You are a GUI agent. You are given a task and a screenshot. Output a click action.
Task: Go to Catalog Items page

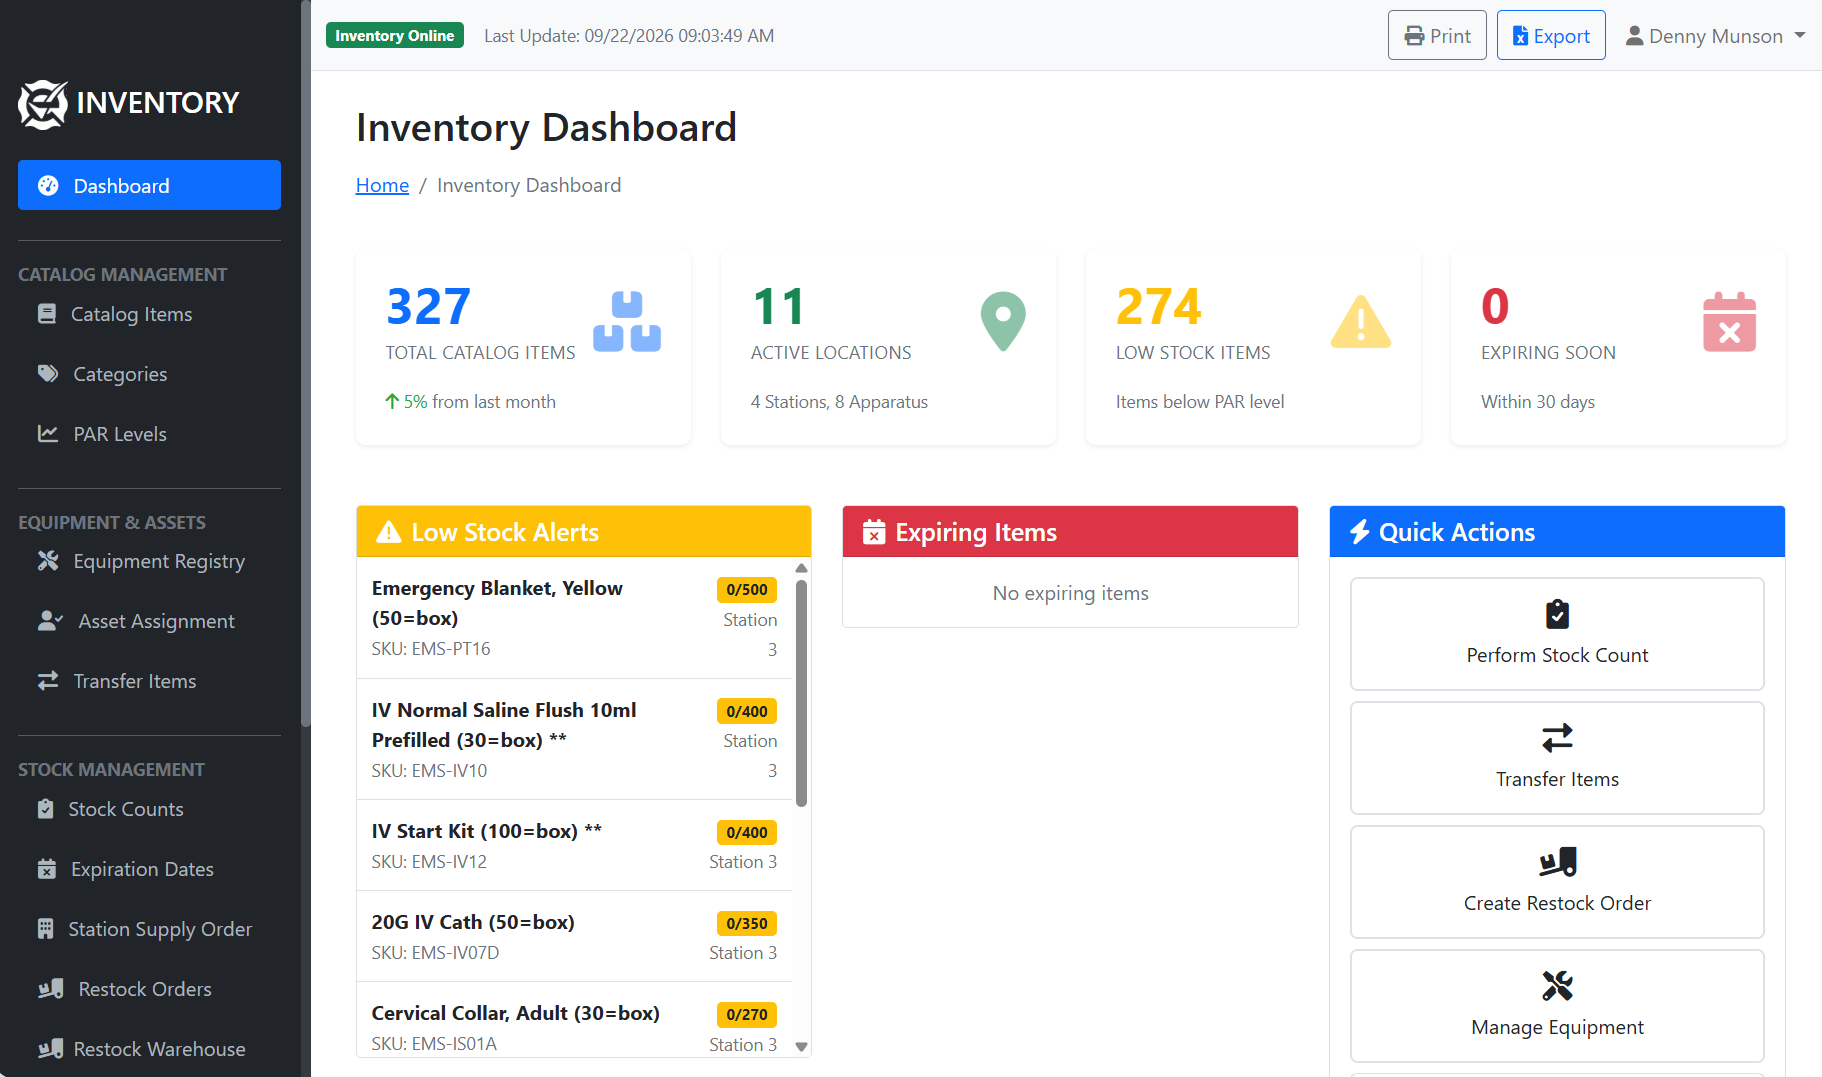pyautogui.click(x=149, y=314)
